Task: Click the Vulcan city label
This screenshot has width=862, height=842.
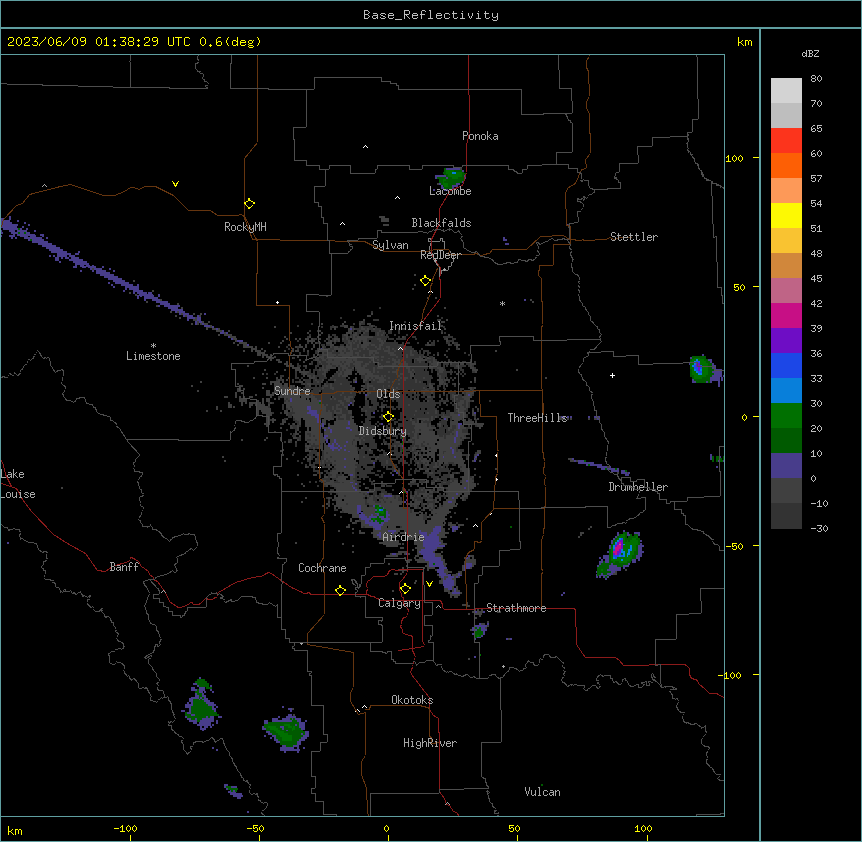Action: [x=543, y=792]
